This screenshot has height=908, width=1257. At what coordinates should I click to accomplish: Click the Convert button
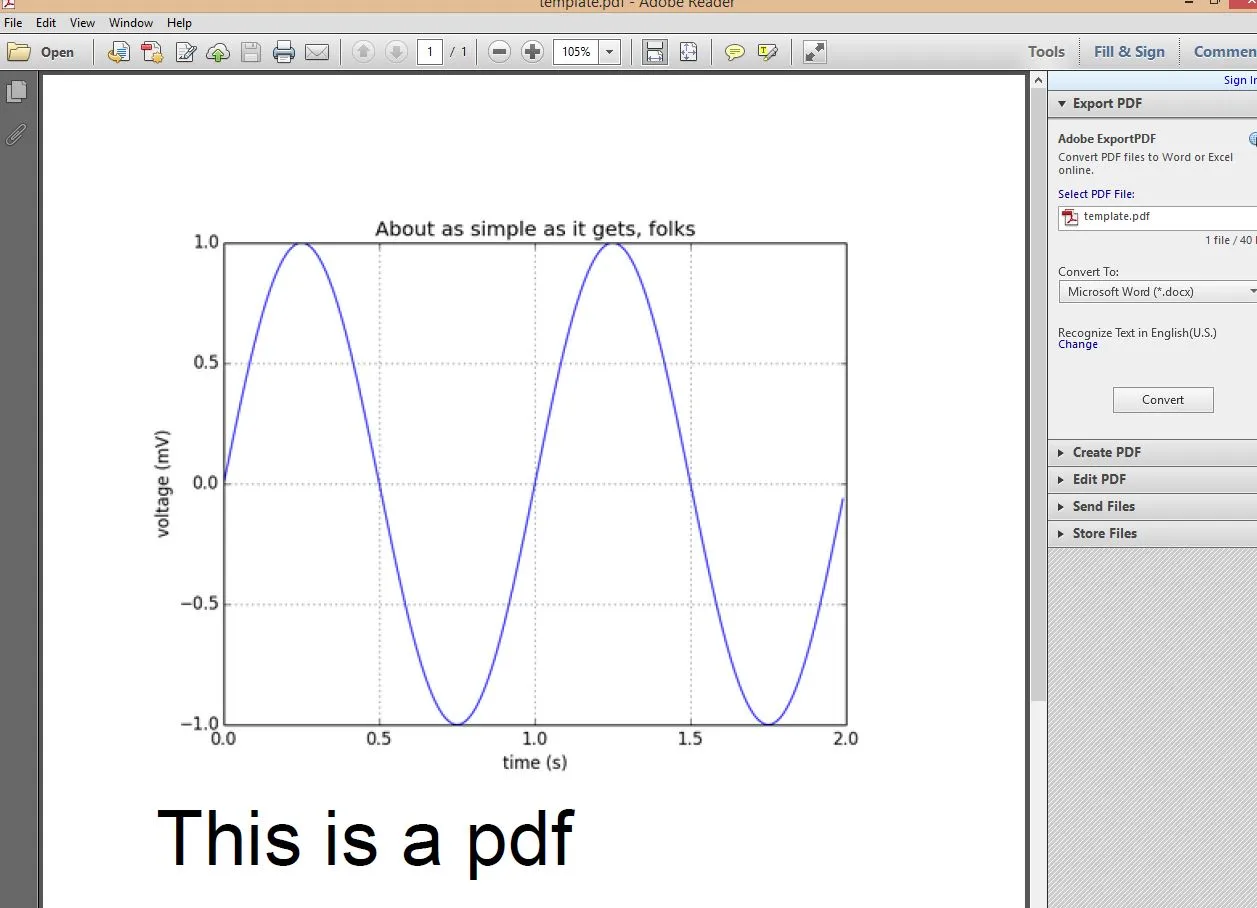tap(1163, 400)
